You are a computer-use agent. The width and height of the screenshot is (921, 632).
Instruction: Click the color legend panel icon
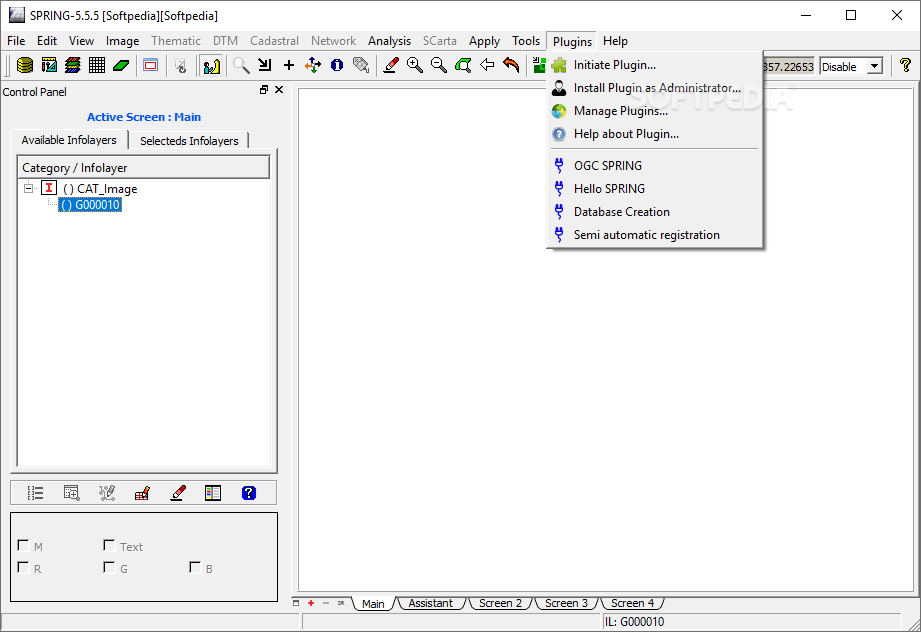click(213, 493)
